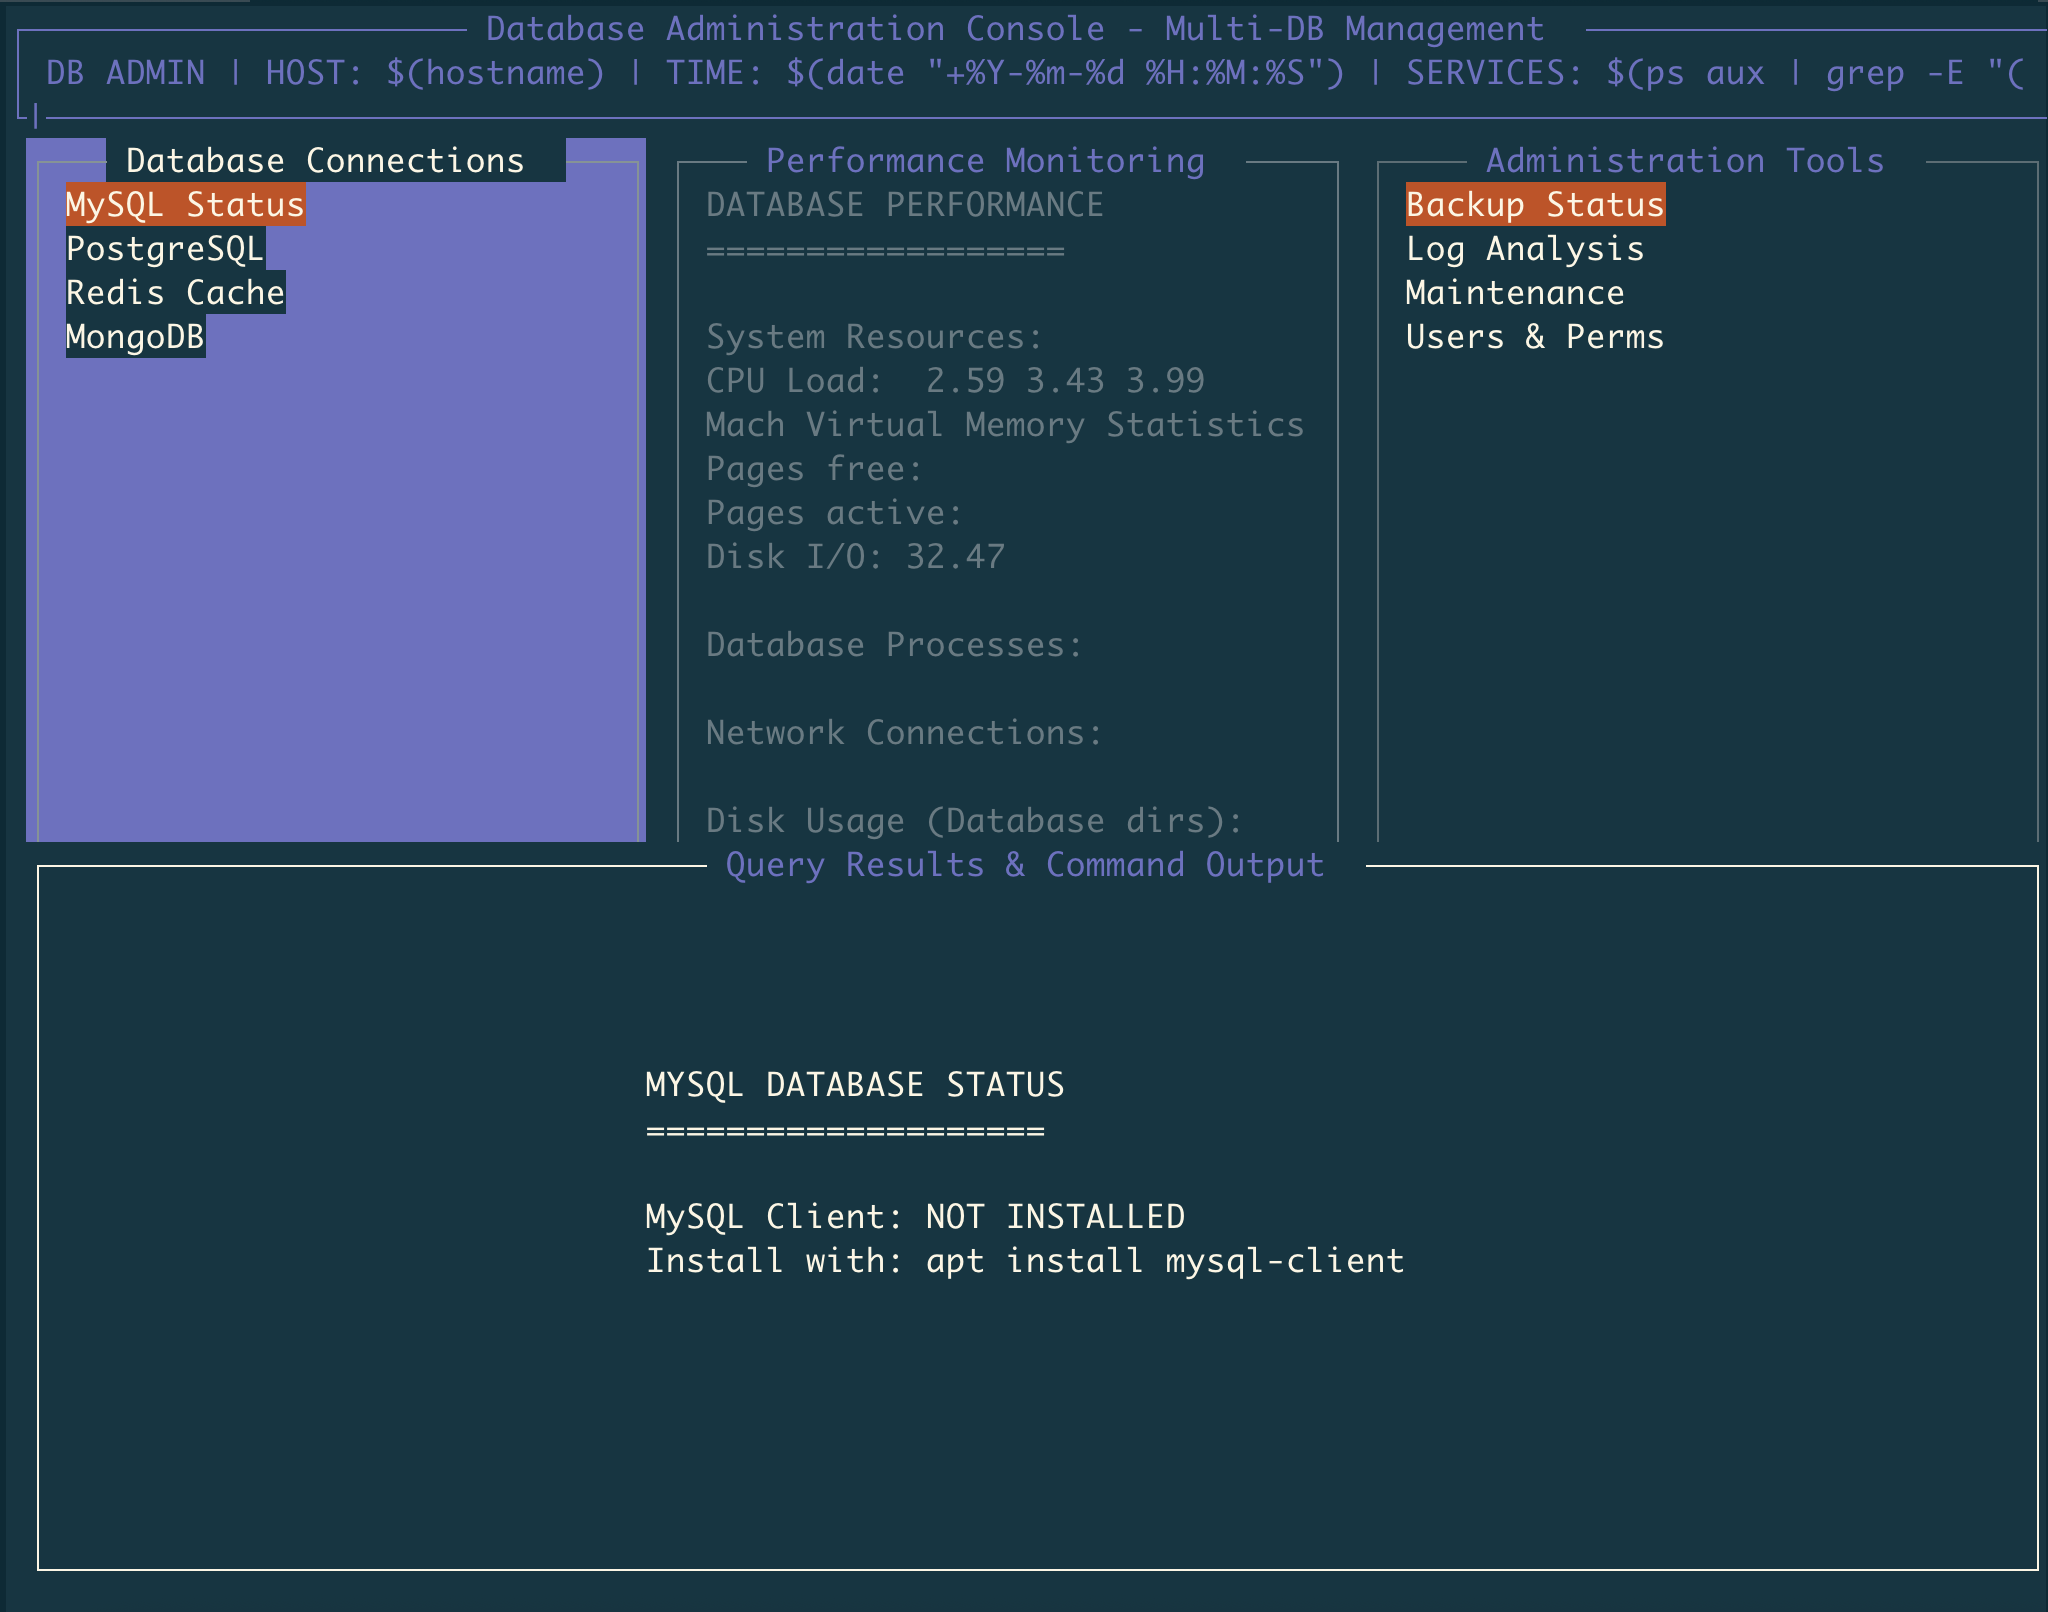Click the Query Results & Command Output header
The image size is (2048, 1612).
point(1024,864)
